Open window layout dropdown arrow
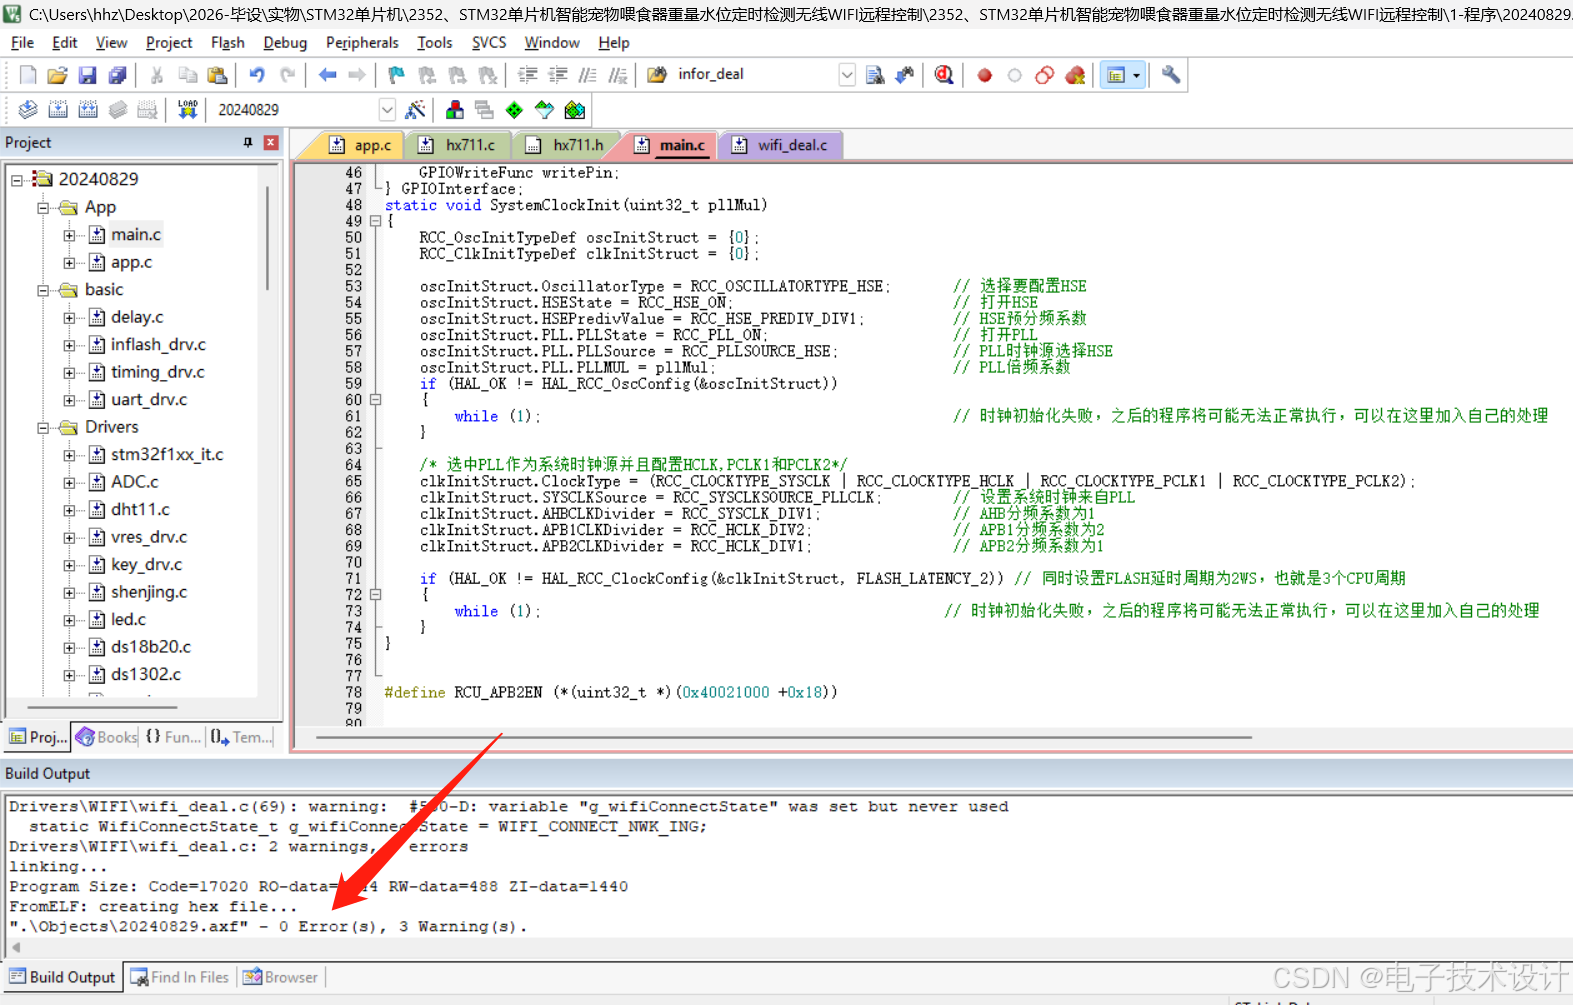The image size is (1573, 1005). 1136,75
